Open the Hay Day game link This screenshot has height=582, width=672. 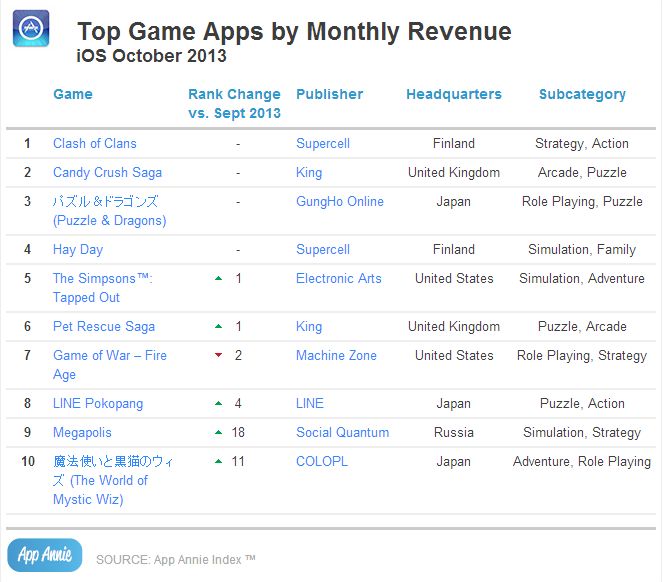point(78,249)
